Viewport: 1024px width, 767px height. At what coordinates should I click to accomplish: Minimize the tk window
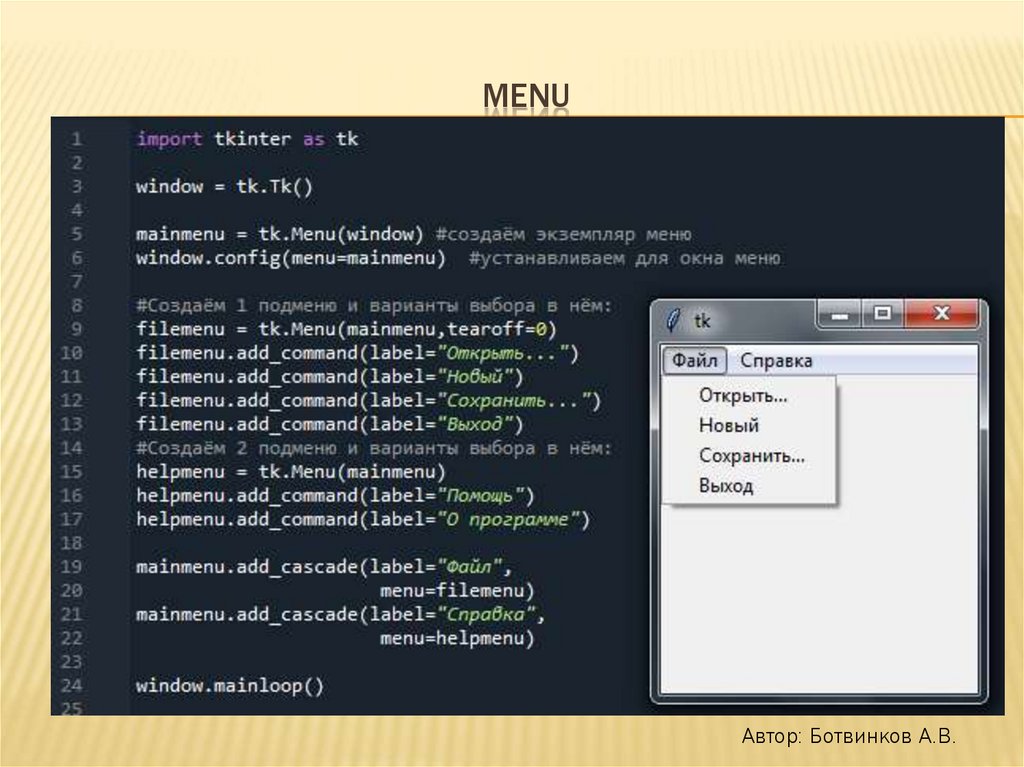pos(840,314)
